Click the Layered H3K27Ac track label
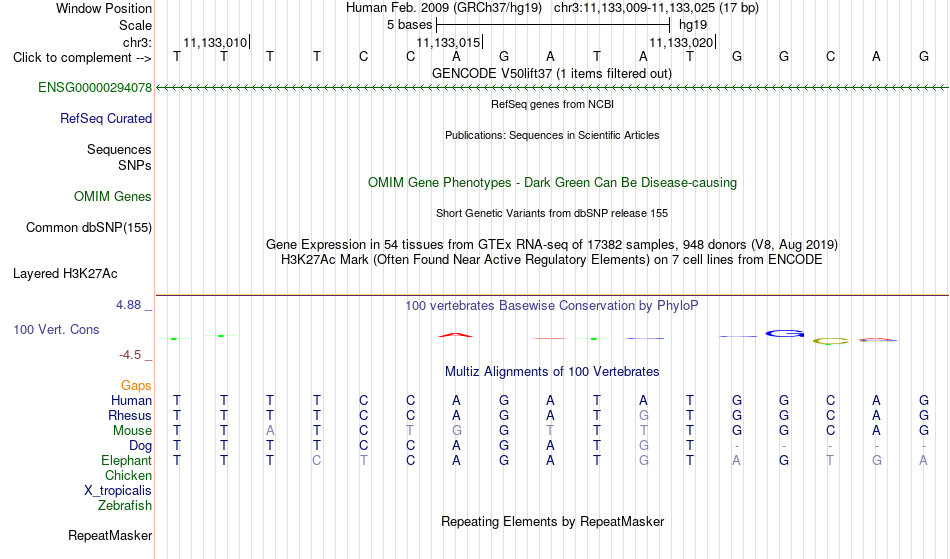950x559 pixels. pos(65,274)
